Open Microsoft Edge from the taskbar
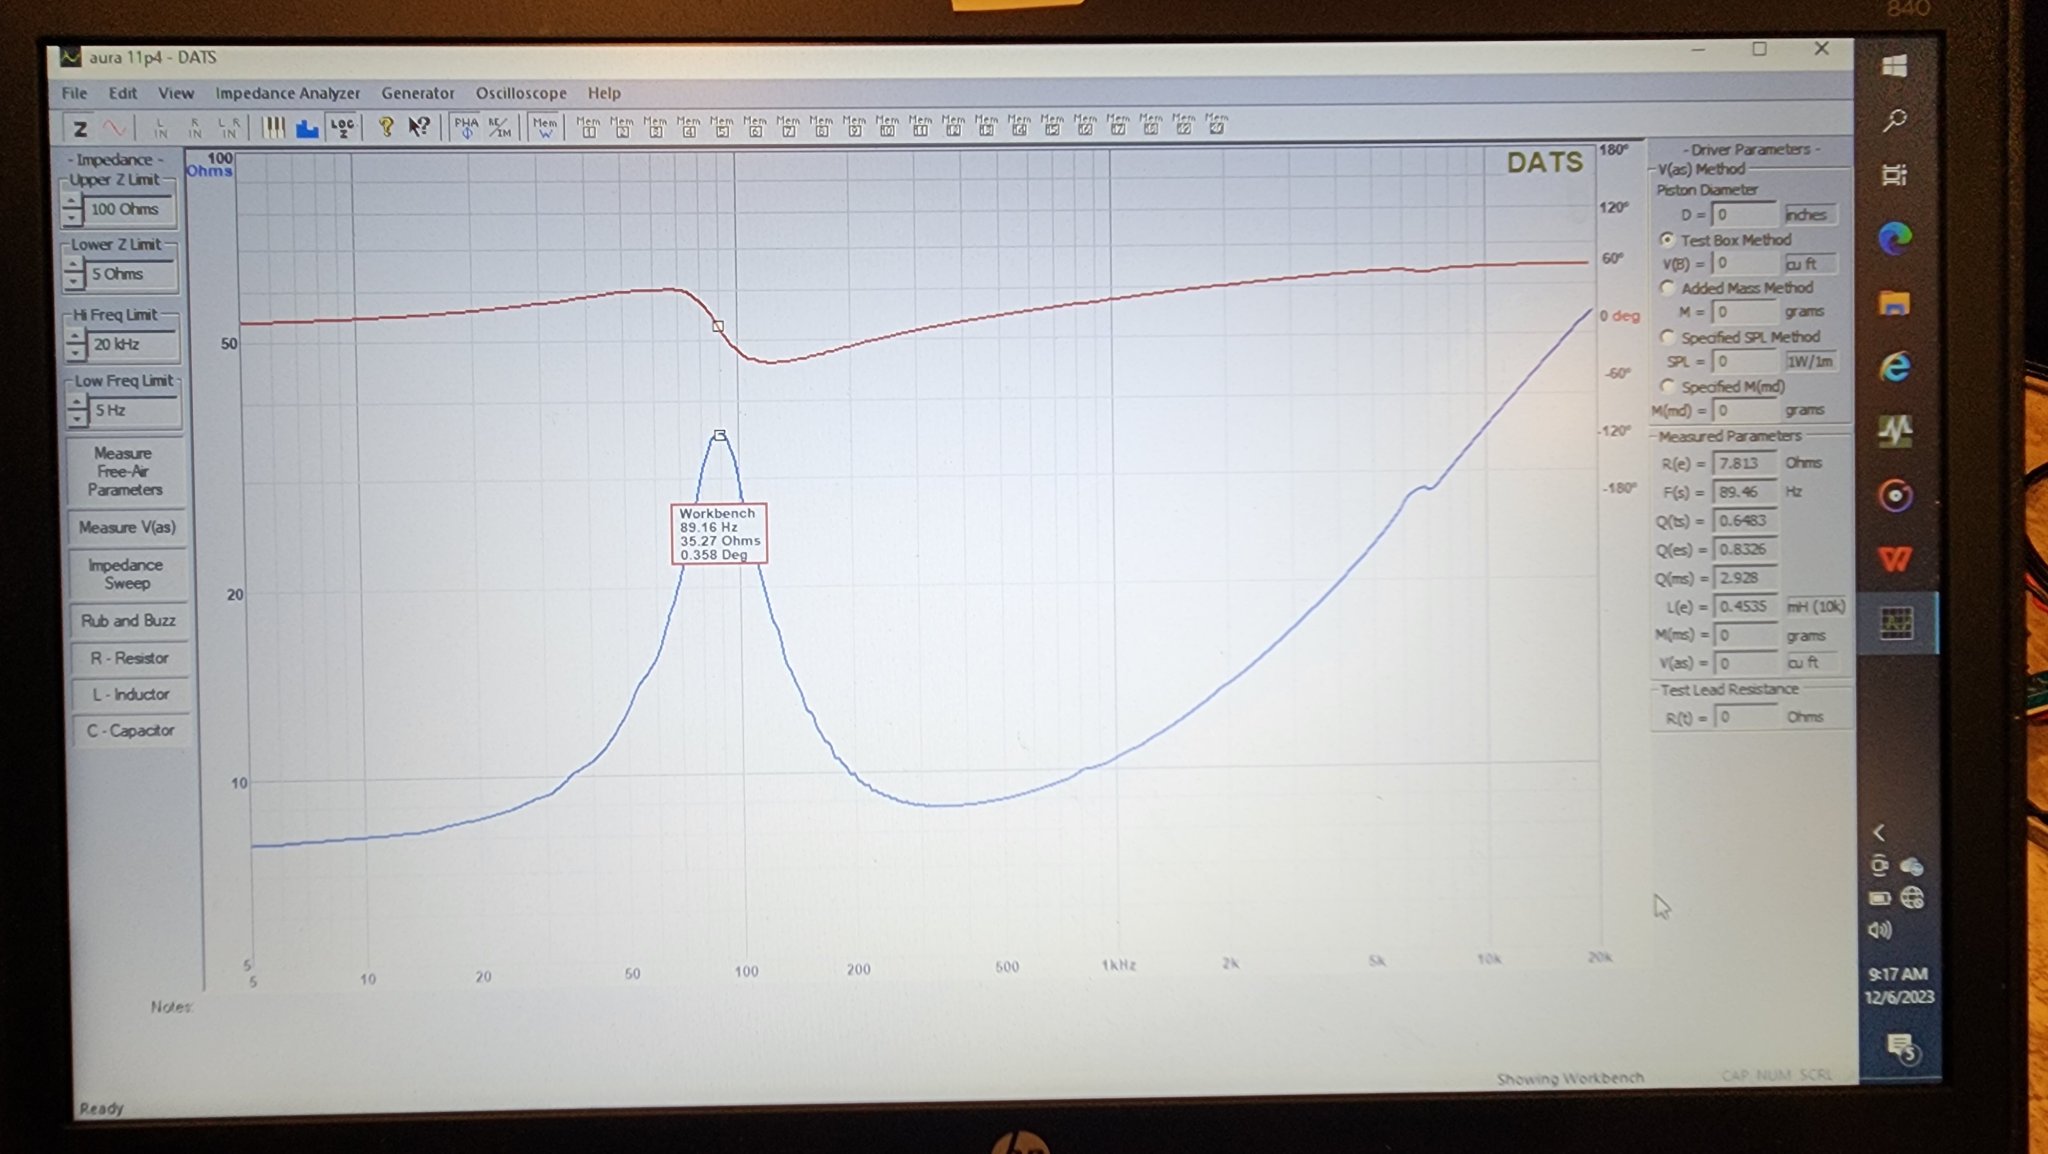 point(1894,238)
